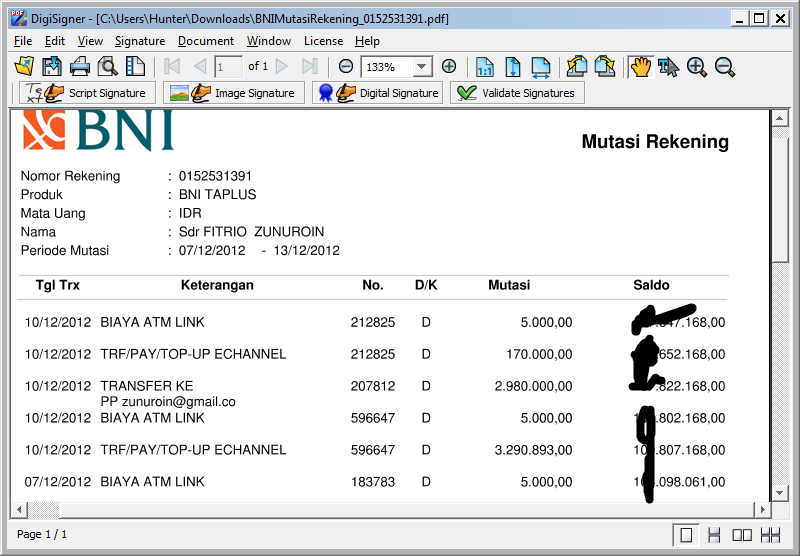This screenshot has height=556, width=800.
Task: Open the Signature menu
Action: pyautogui.click(x=140, y=41)
